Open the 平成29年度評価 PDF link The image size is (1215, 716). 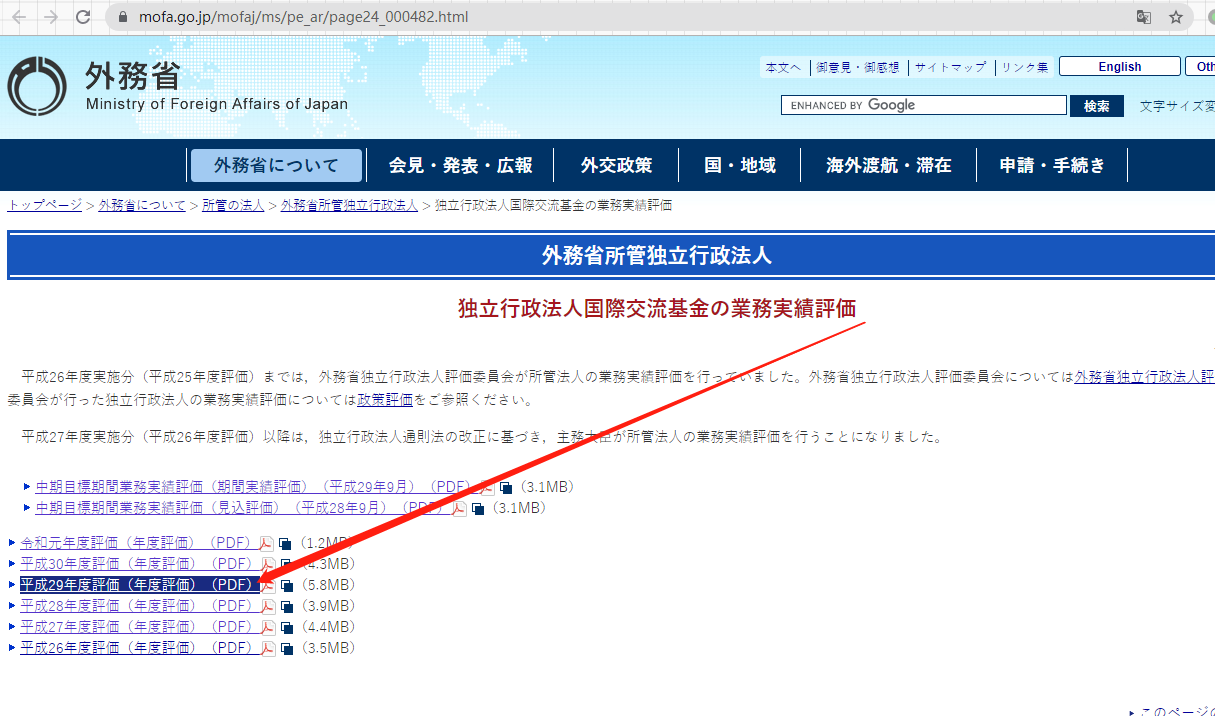pos(137,585)
